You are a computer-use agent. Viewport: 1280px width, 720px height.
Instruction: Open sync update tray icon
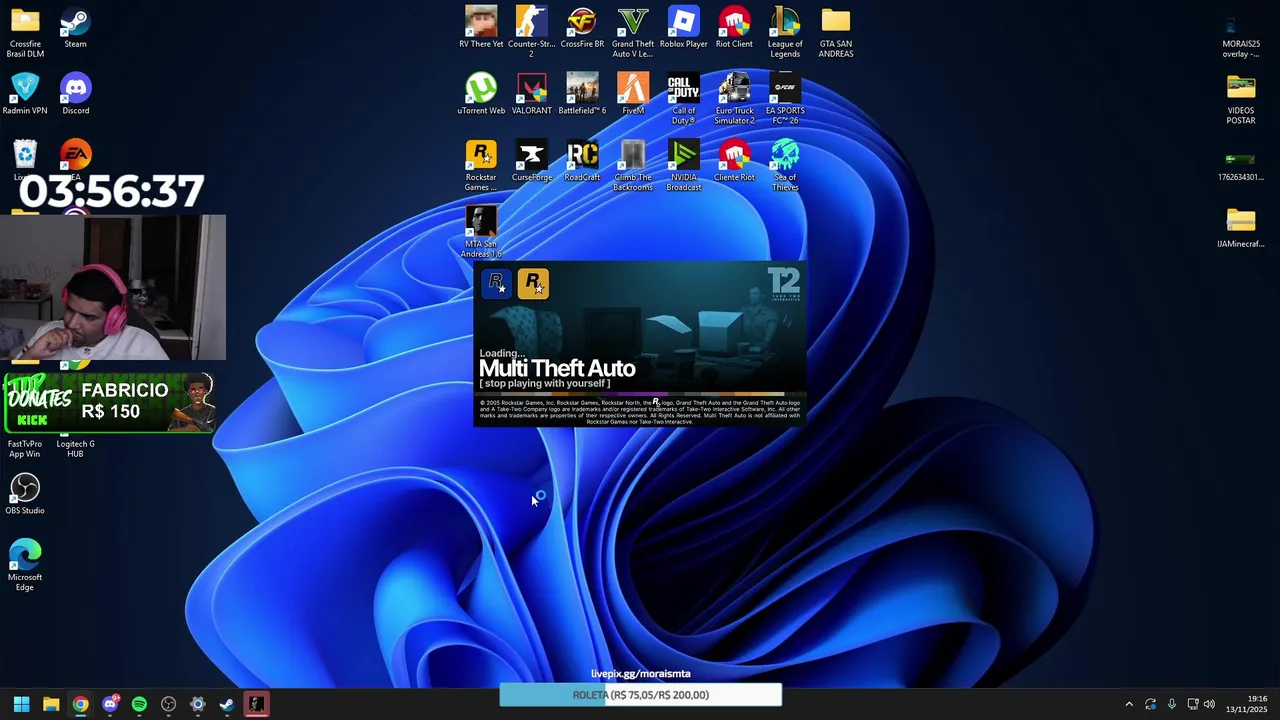(1150, 704)
